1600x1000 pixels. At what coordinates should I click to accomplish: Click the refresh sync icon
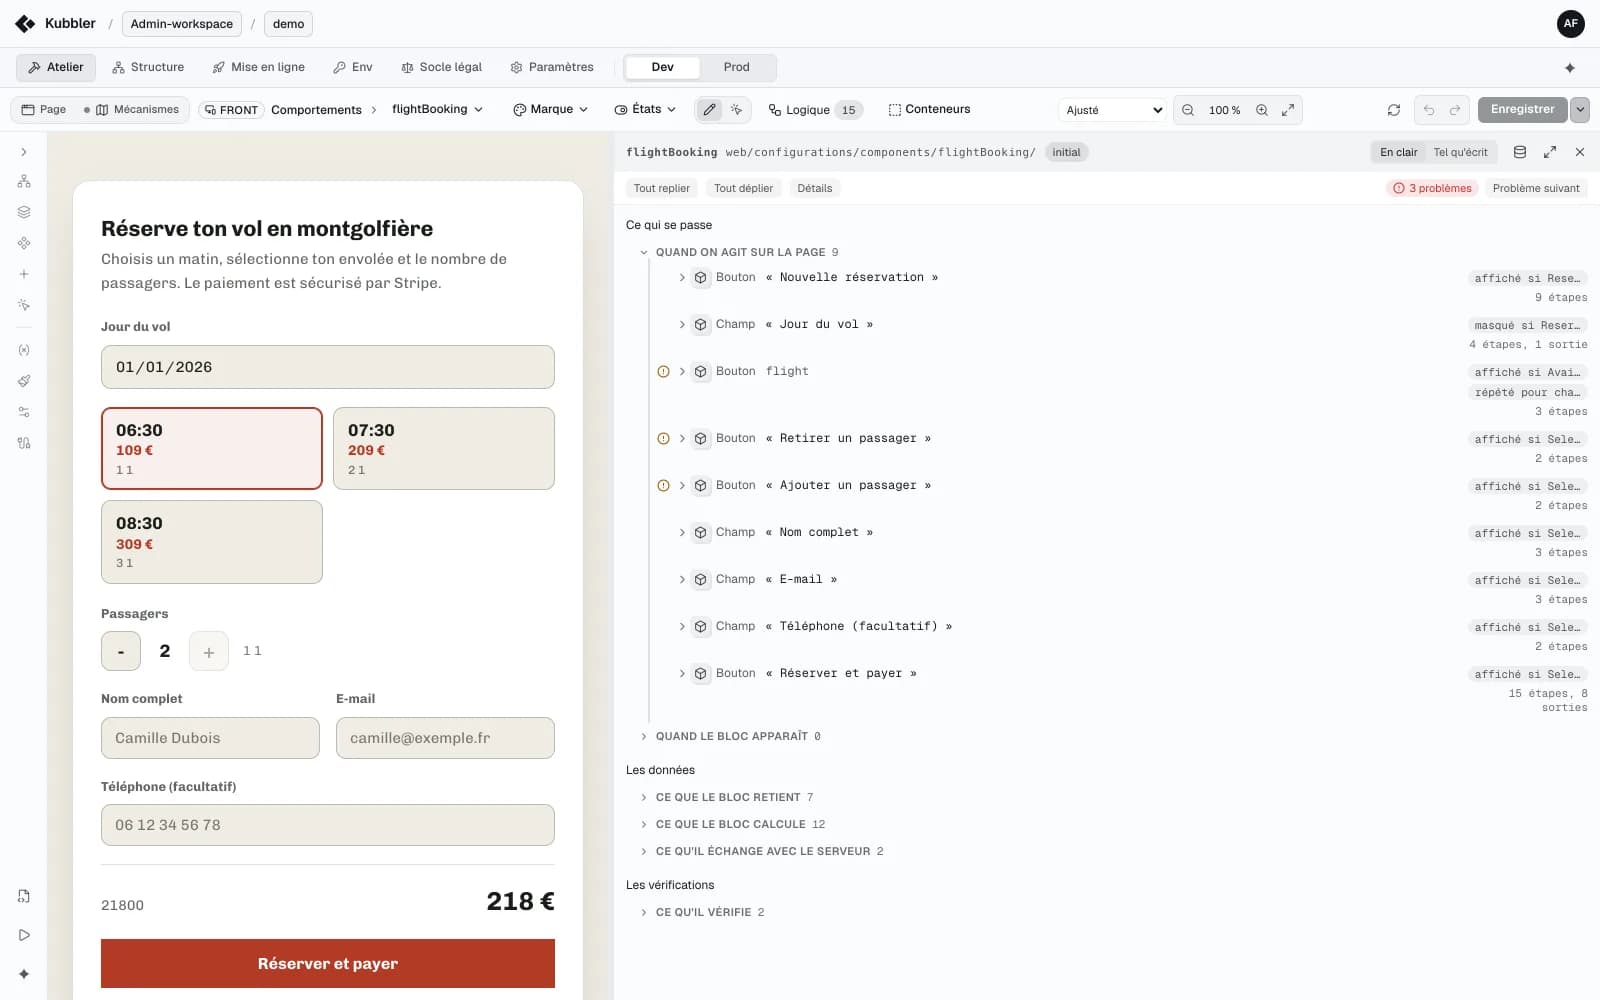[1394, 110]
